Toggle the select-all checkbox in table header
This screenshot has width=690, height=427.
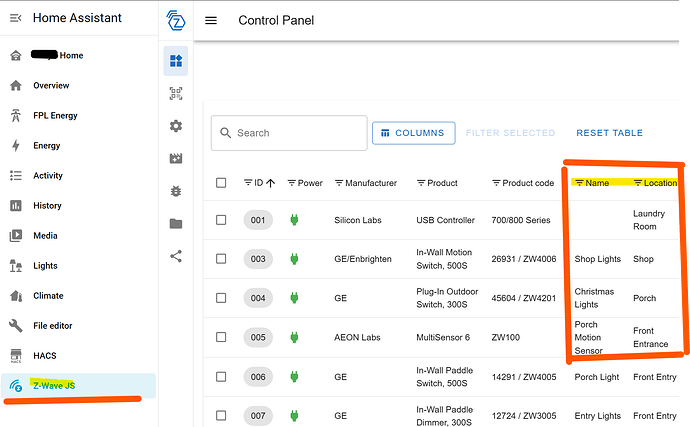(x=221, y=183)
